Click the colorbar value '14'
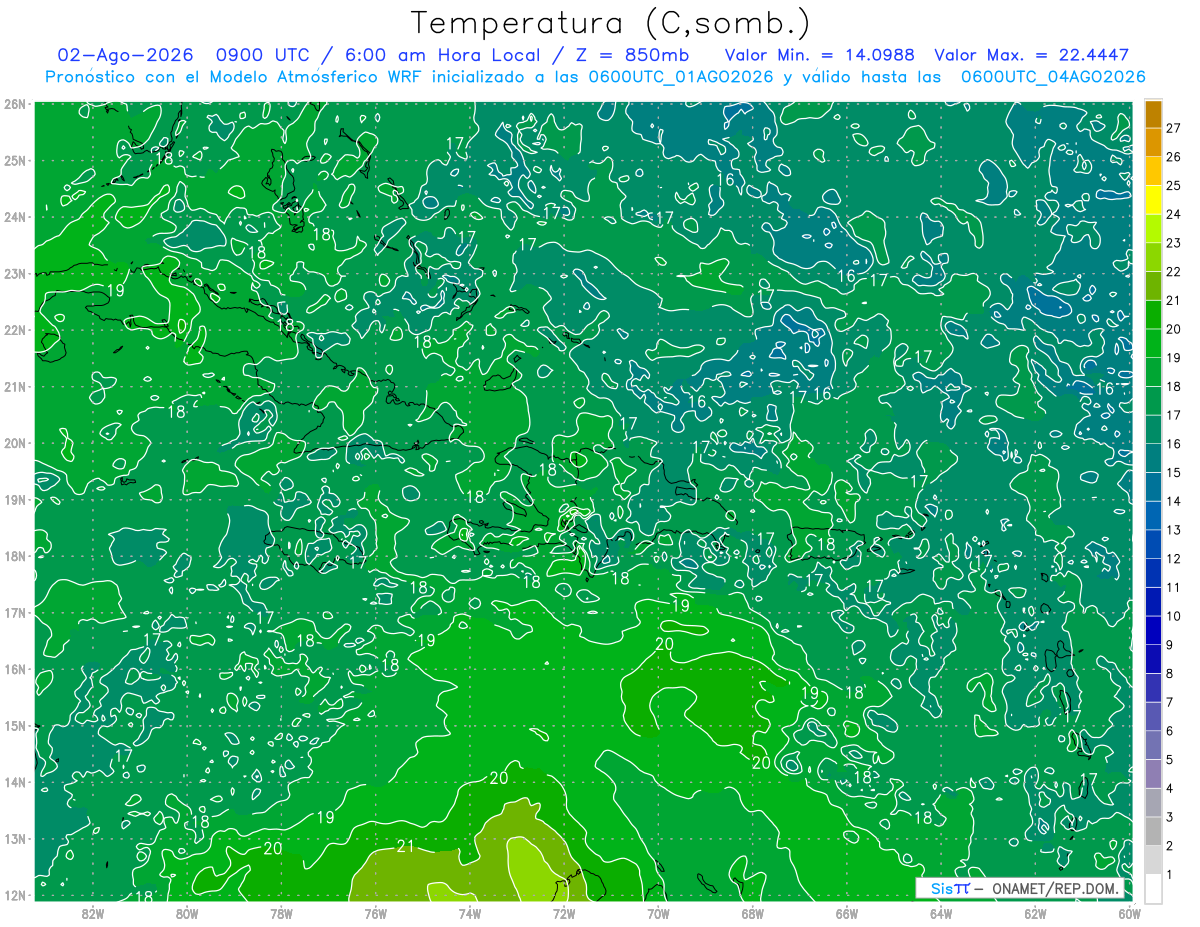 coord(1174,501)
